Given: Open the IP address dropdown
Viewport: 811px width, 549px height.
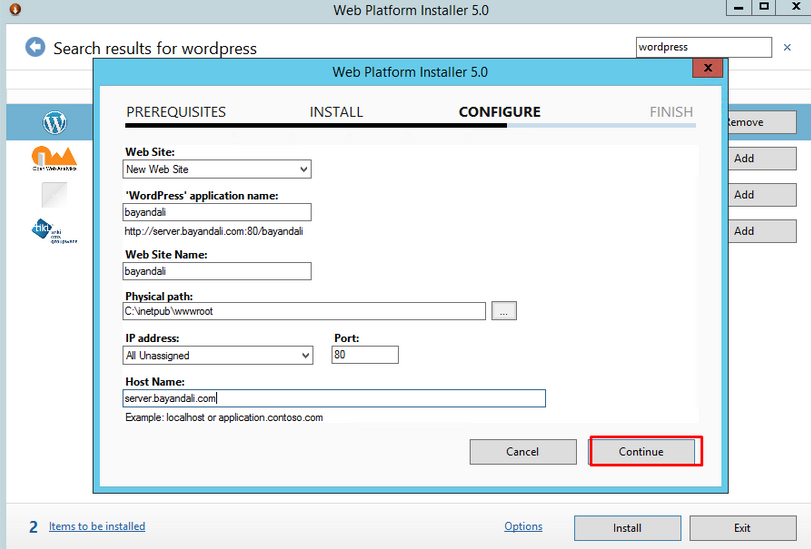Looking at the screenshot, I should 218,355.
